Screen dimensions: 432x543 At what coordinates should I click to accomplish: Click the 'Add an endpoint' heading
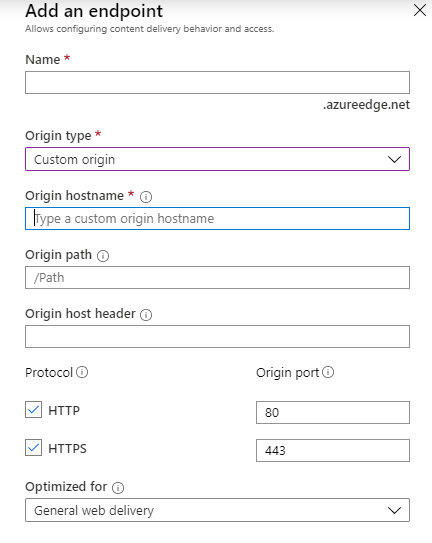coord(94,11)
